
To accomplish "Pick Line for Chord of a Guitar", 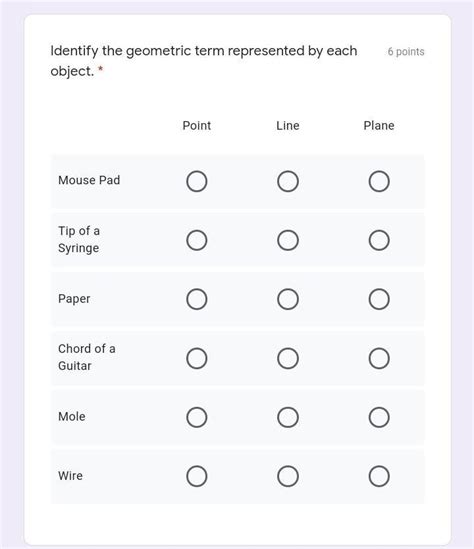I will tap(288, 358).
